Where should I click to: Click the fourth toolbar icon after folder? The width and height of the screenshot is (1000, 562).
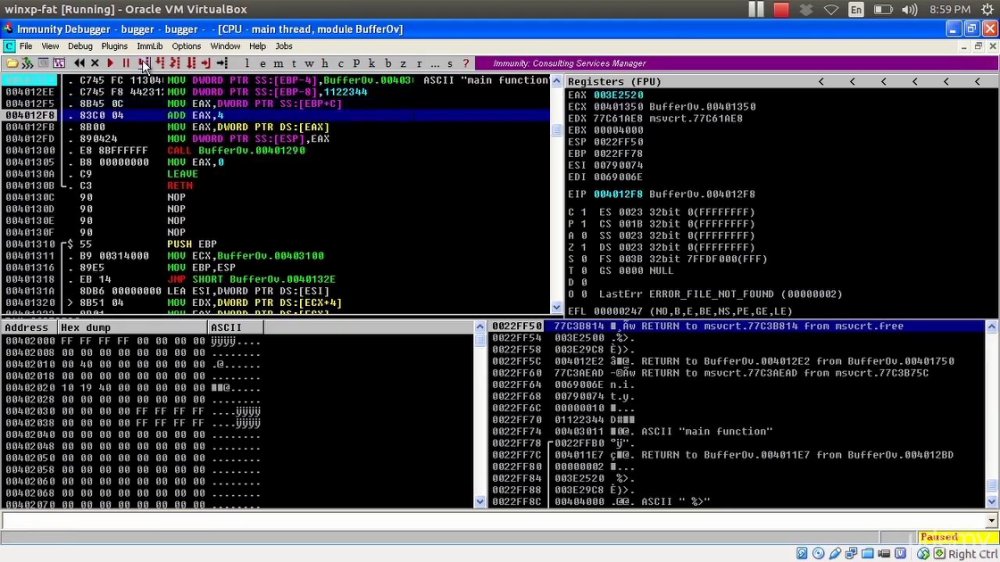[x=59, y=63]
